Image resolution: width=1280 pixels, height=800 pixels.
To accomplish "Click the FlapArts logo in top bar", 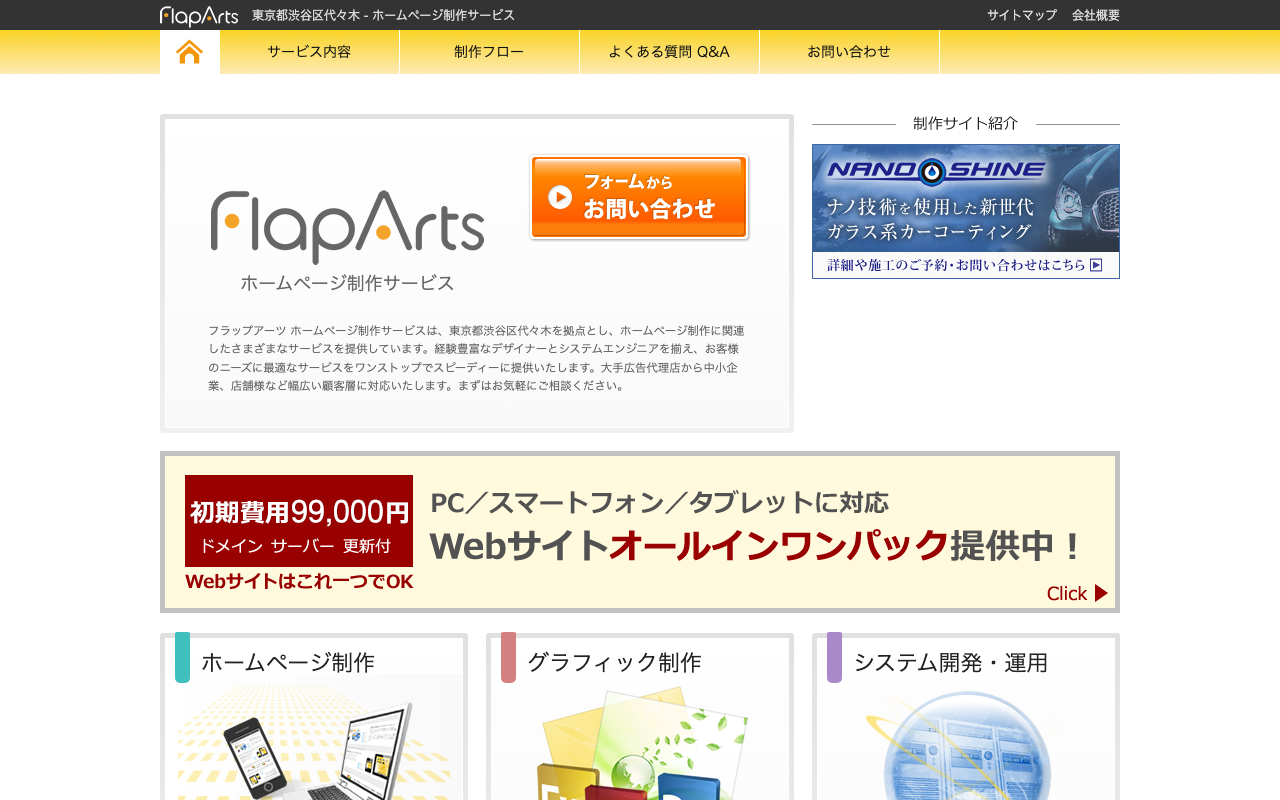I will click(x=199, y=15).
